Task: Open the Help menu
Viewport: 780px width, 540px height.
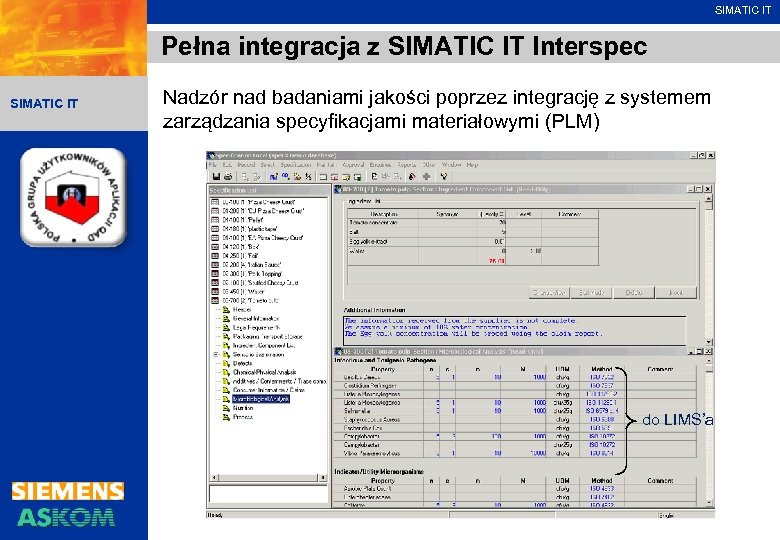Action: 472,165
